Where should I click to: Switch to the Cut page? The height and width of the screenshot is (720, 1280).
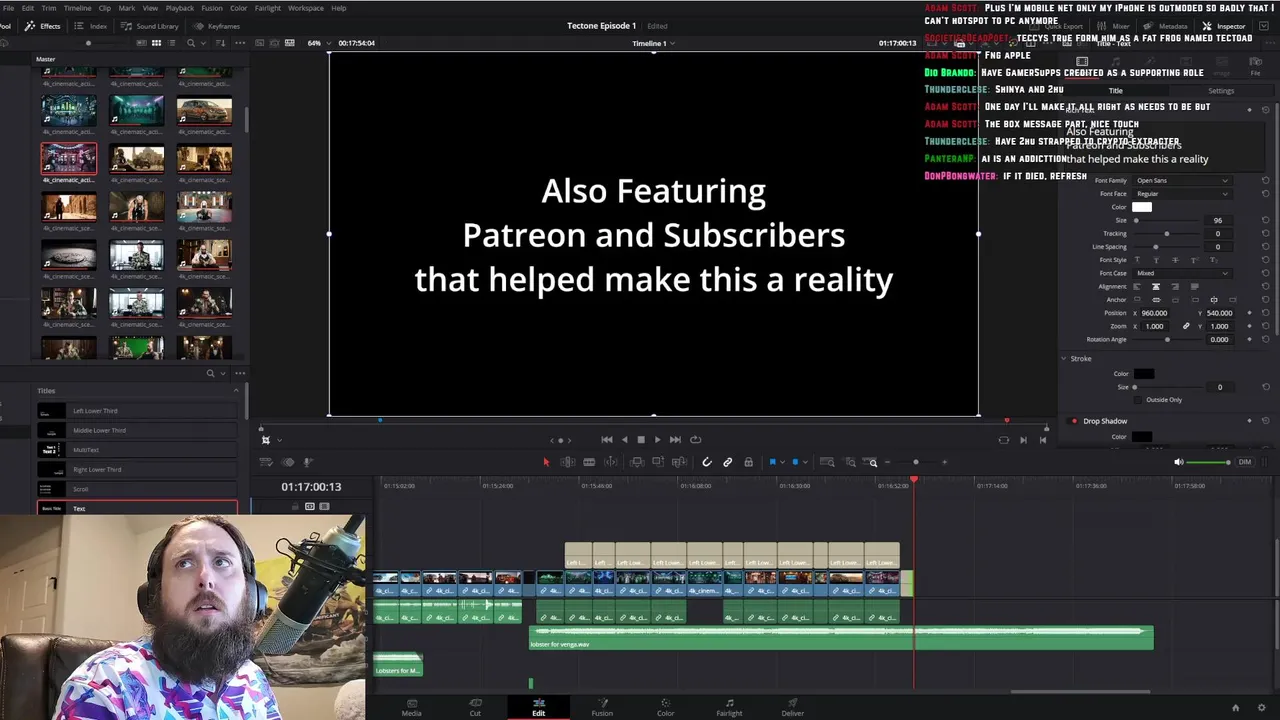(475, 707)
